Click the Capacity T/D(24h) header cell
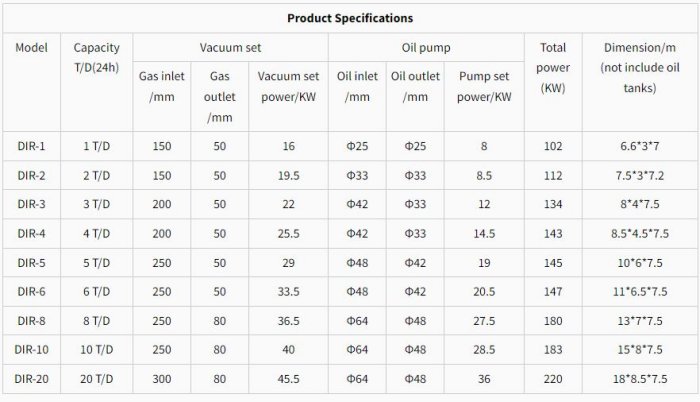 tap(97, 57)
